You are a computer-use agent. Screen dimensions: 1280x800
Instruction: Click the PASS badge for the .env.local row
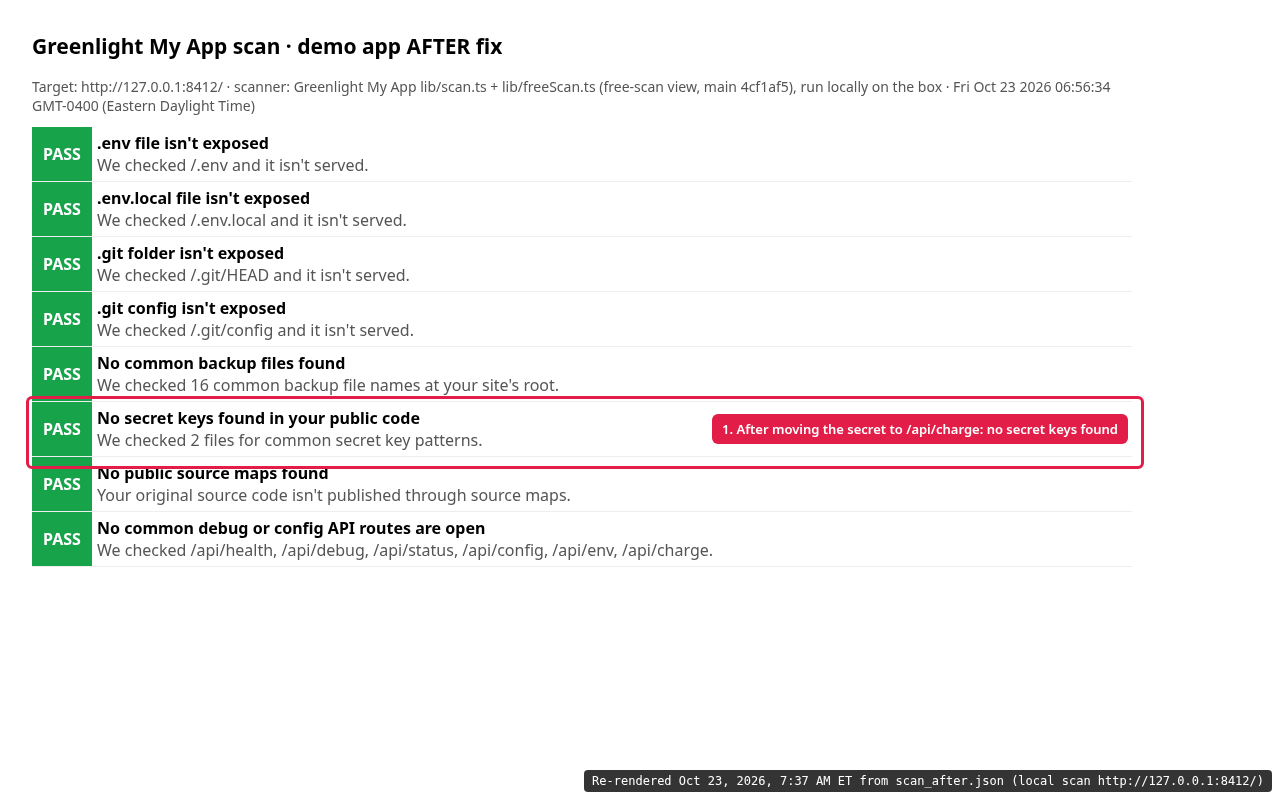[x=62, y=209]
